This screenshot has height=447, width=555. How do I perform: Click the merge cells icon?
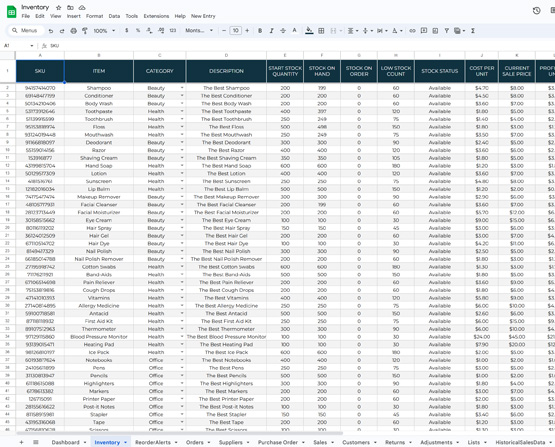coord(333,31)
